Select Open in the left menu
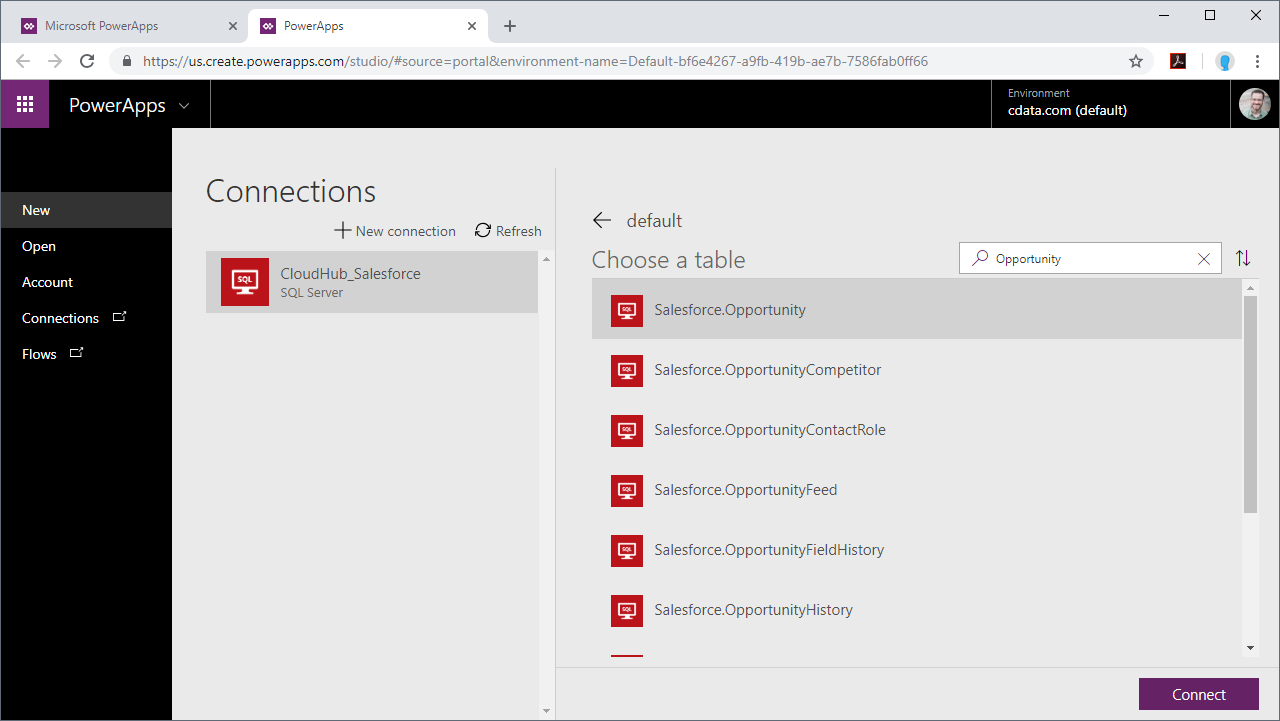 (86, 246)
